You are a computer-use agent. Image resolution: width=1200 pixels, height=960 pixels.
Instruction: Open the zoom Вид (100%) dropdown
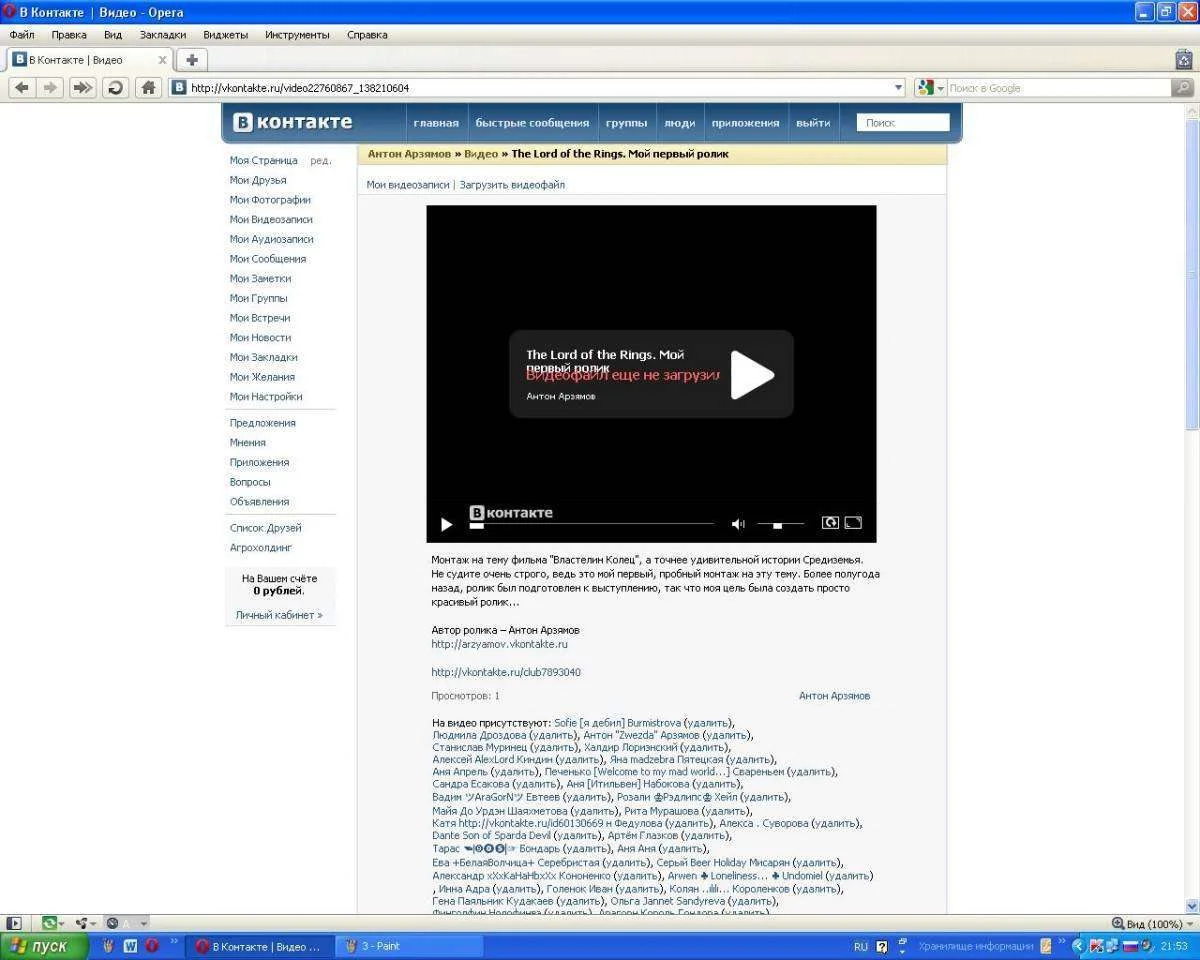(x=1153, y=924)
